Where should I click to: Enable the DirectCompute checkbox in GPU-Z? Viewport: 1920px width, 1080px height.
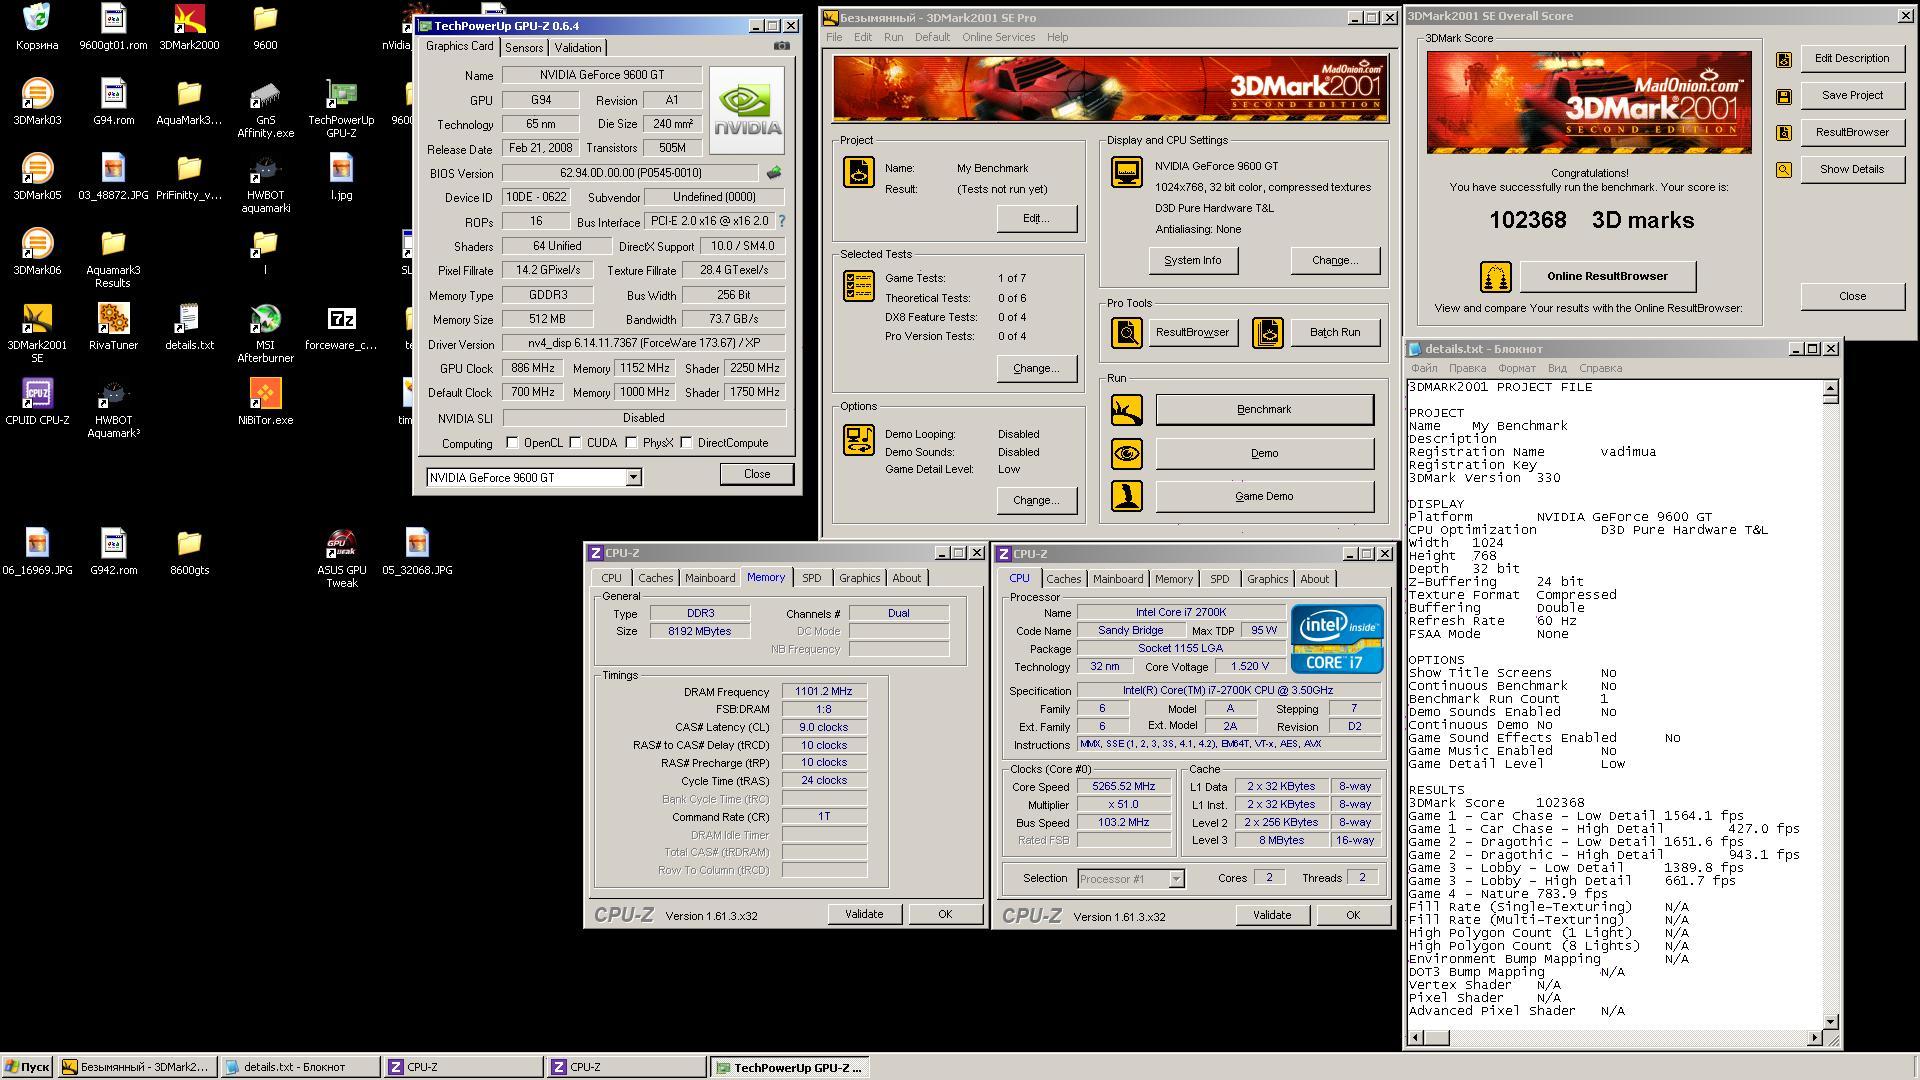686,443
